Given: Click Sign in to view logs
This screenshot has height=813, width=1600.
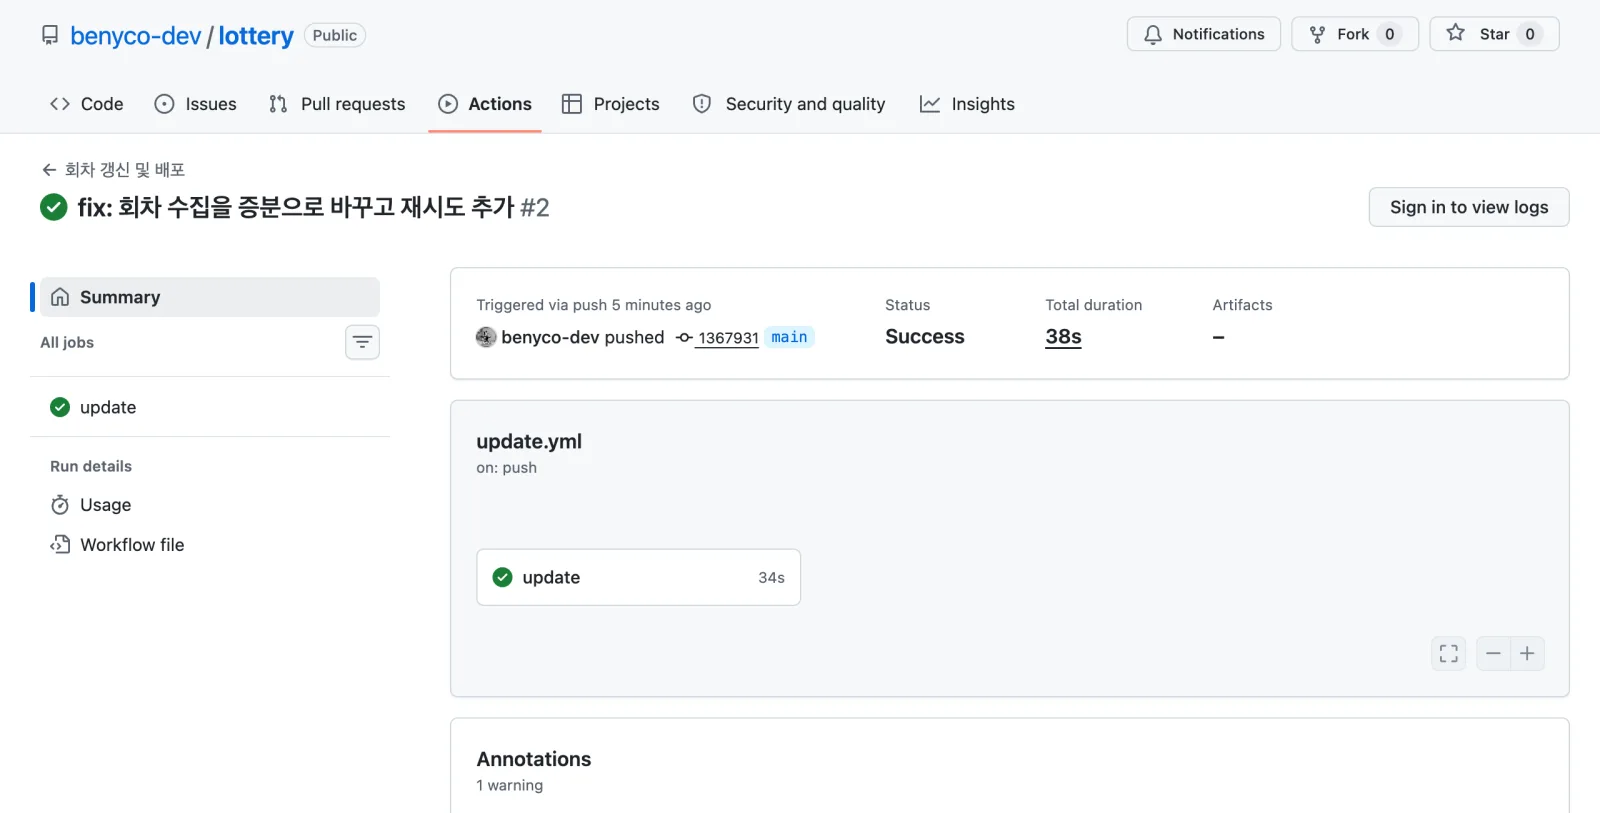Looking at the screenshot, I should pos(1469,207).
